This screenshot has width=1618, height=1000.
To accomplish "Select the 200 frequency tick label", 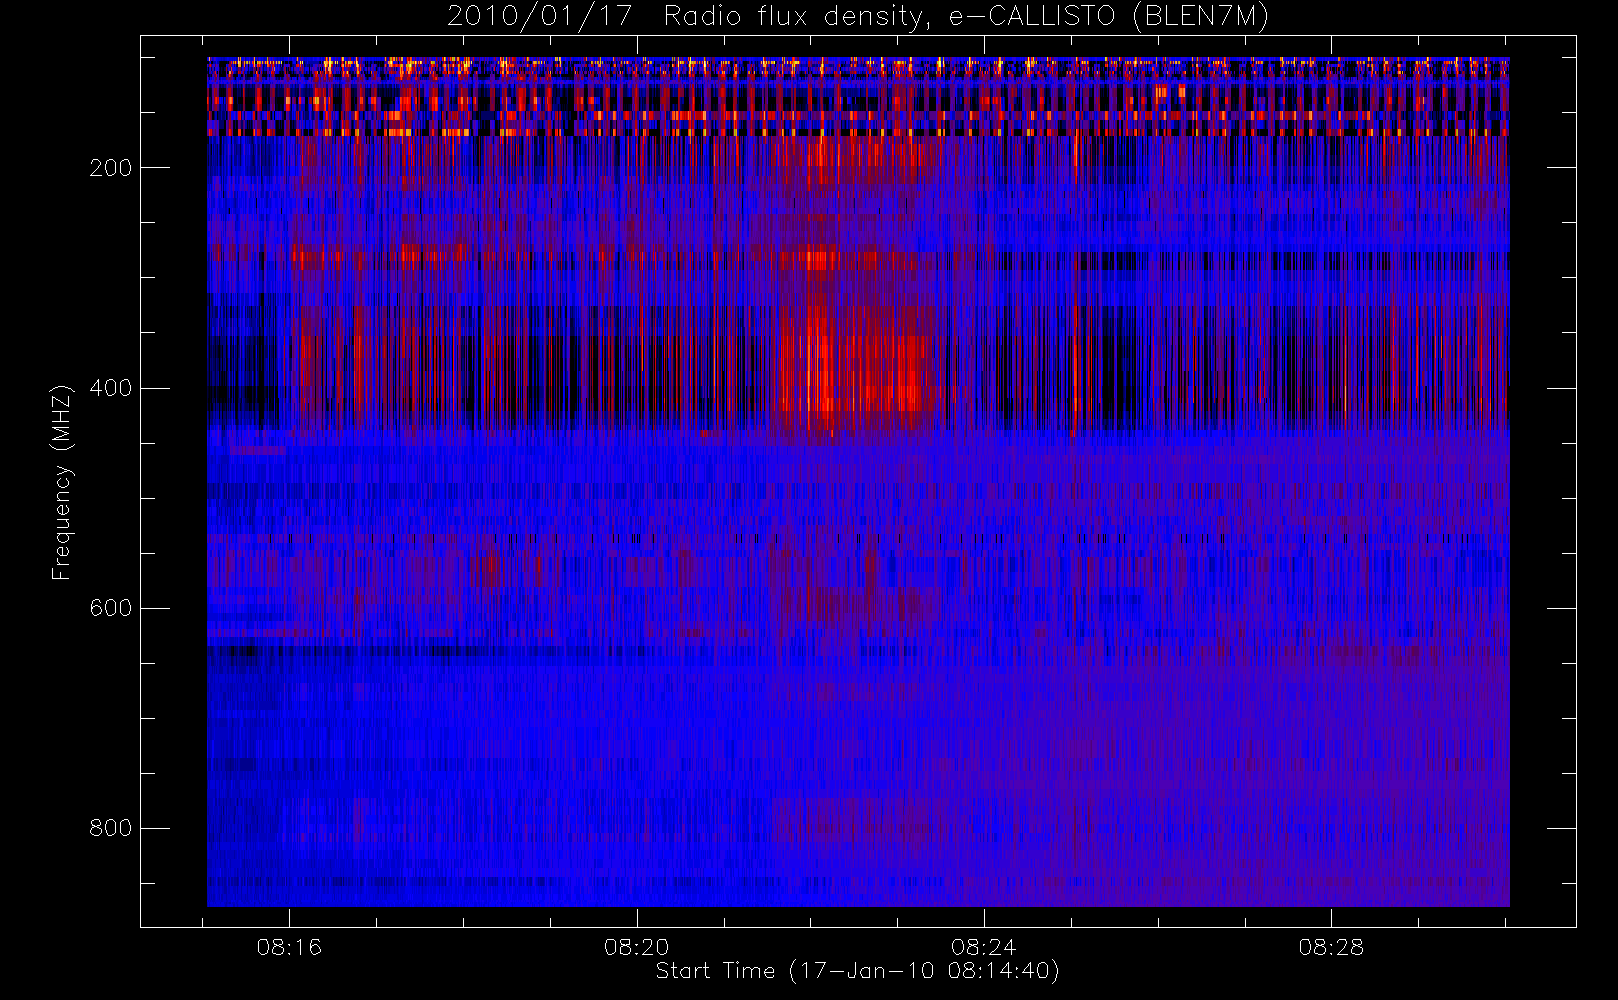I will (111, 168).
